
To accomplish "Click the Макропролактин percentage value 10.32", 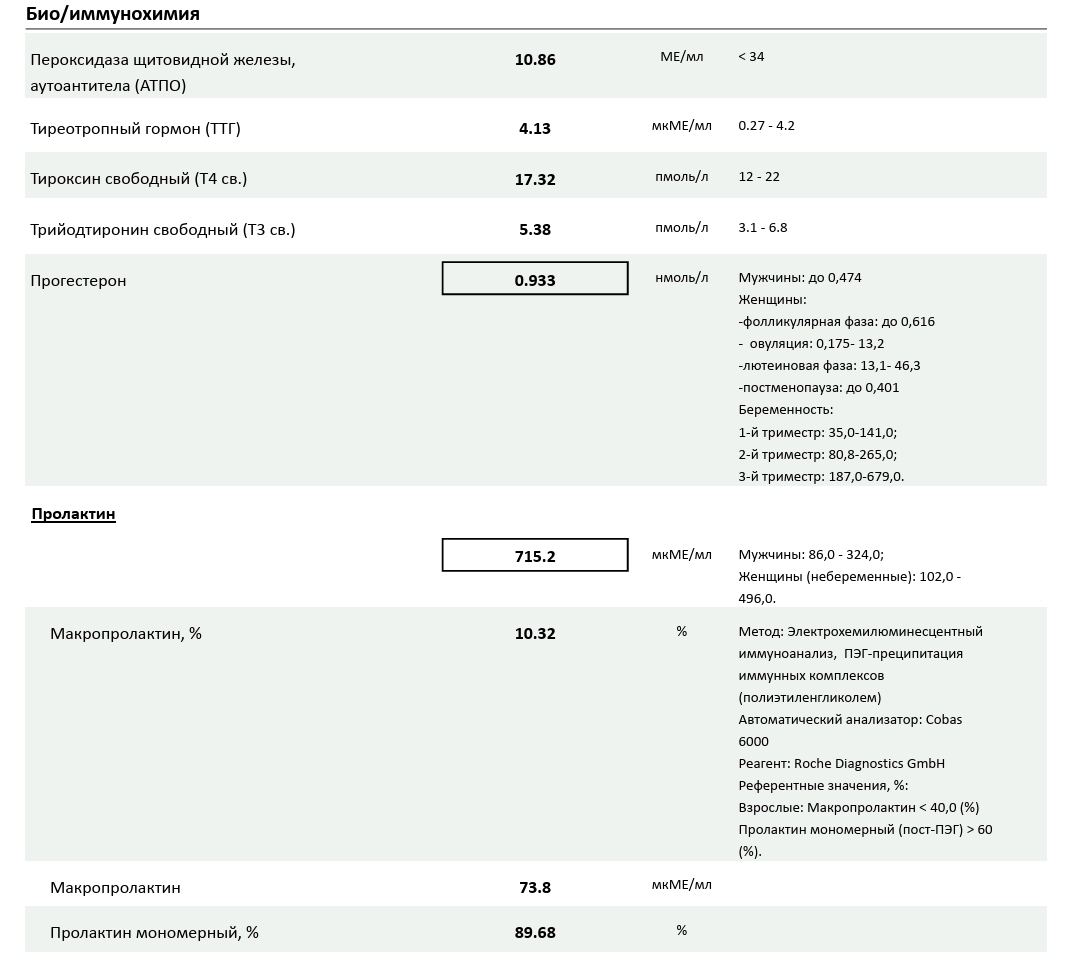I will (535, 634).
